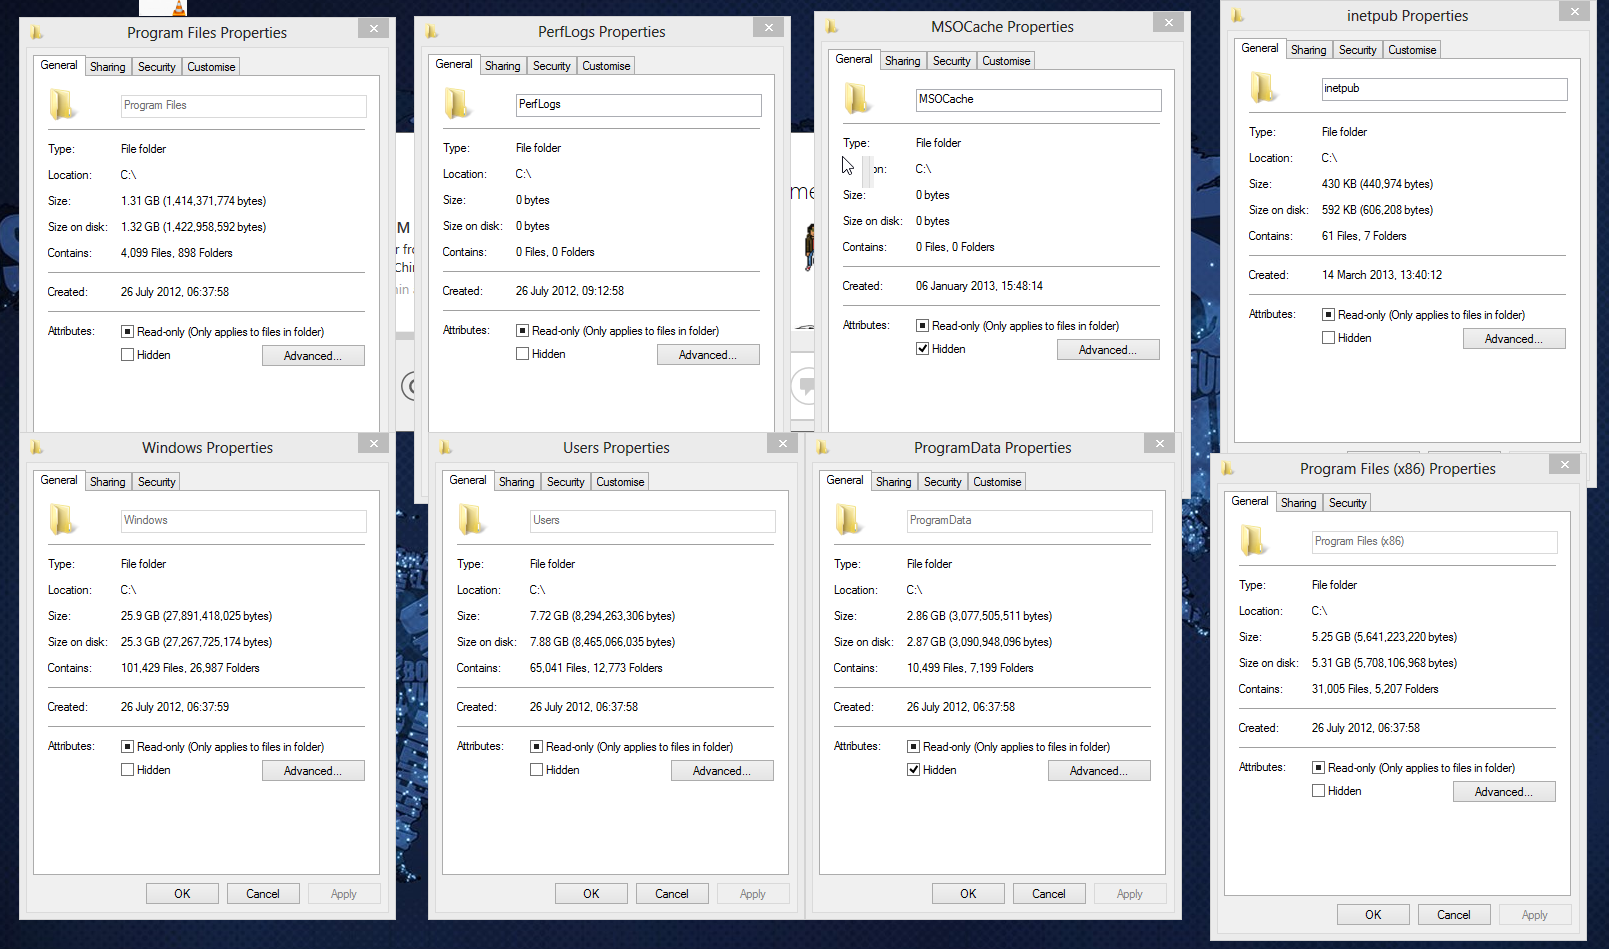This screenshot has height=949, width=1609.
Task: Click the folder icon next to the inetpub name
Action: [x=1263, y=88]
